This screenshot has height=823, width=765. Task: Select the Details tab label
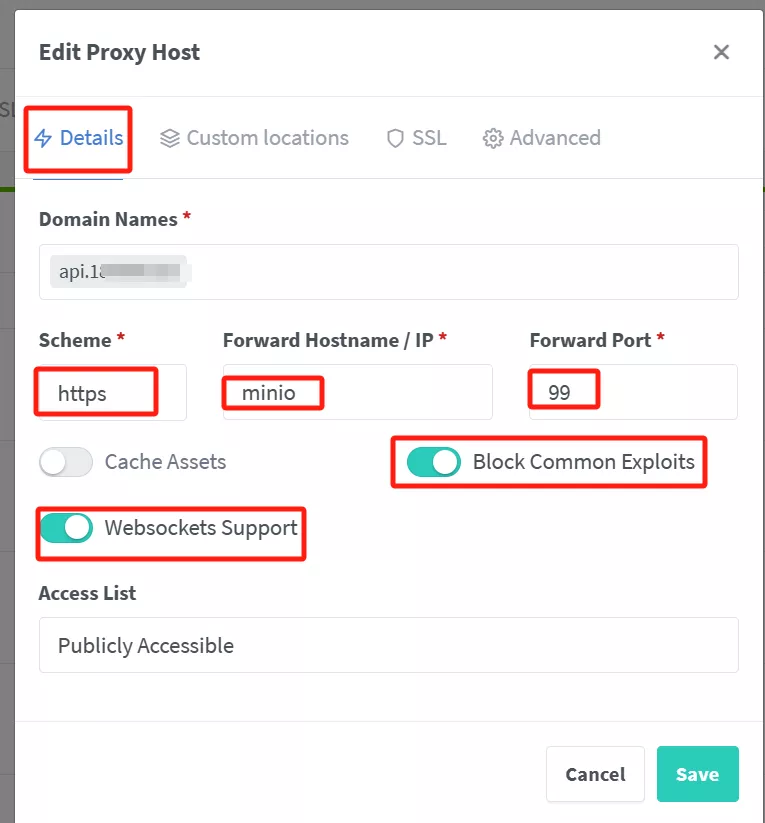click(91, 138)
